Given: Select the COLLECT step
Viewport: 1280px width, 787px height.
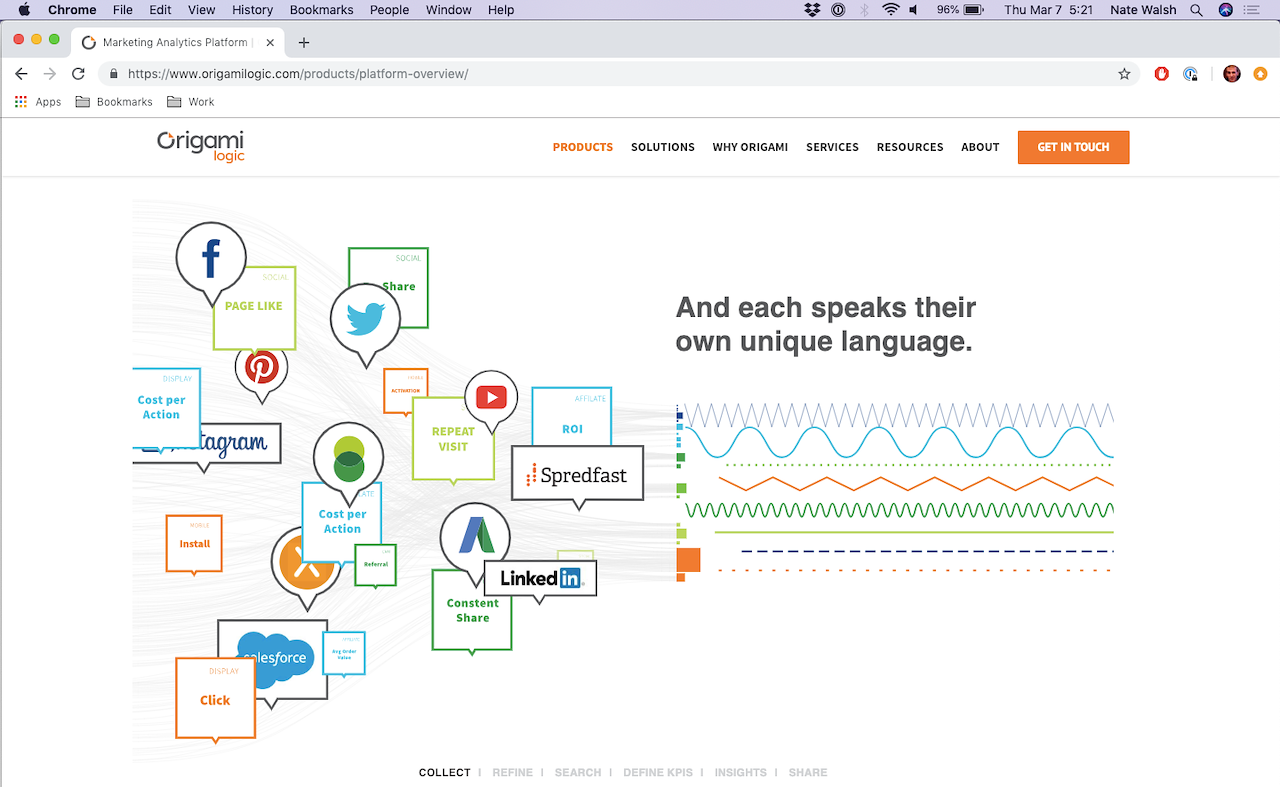Looking at the screenshot, I should [444, 773].
